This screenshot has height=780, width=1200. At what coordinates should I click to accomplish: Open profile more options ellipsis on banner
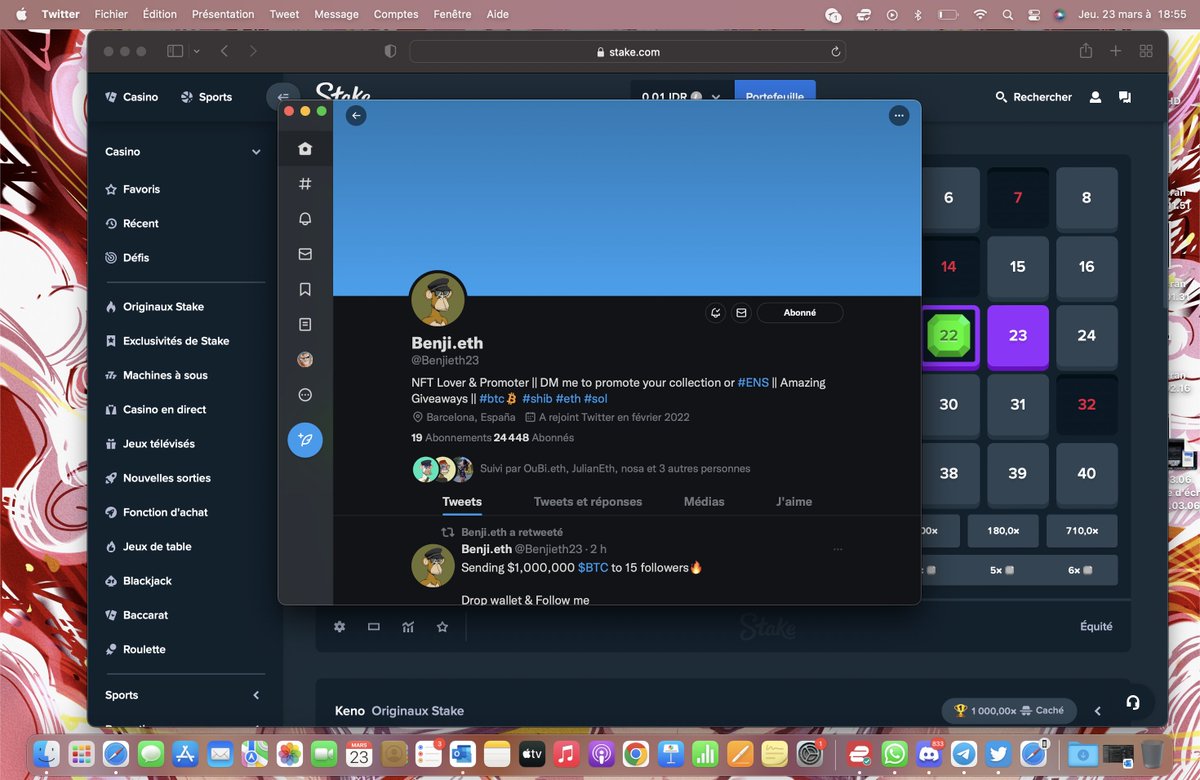[899, 116]
